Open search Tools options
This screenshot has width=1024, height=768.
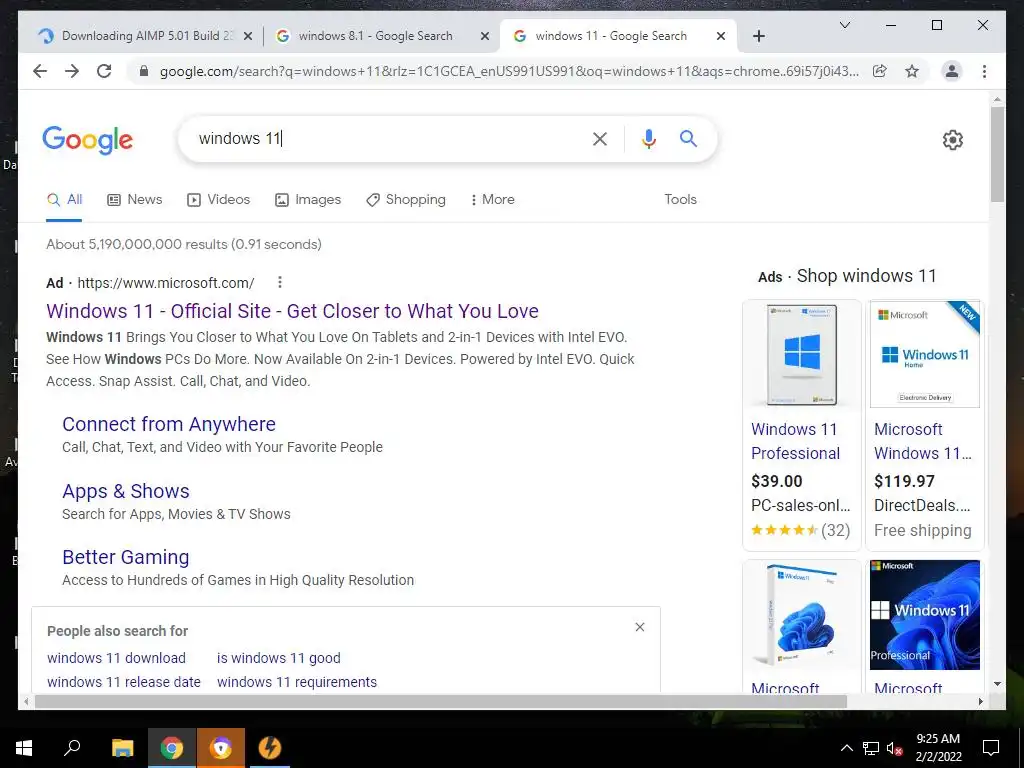click(x=680, y=199)
